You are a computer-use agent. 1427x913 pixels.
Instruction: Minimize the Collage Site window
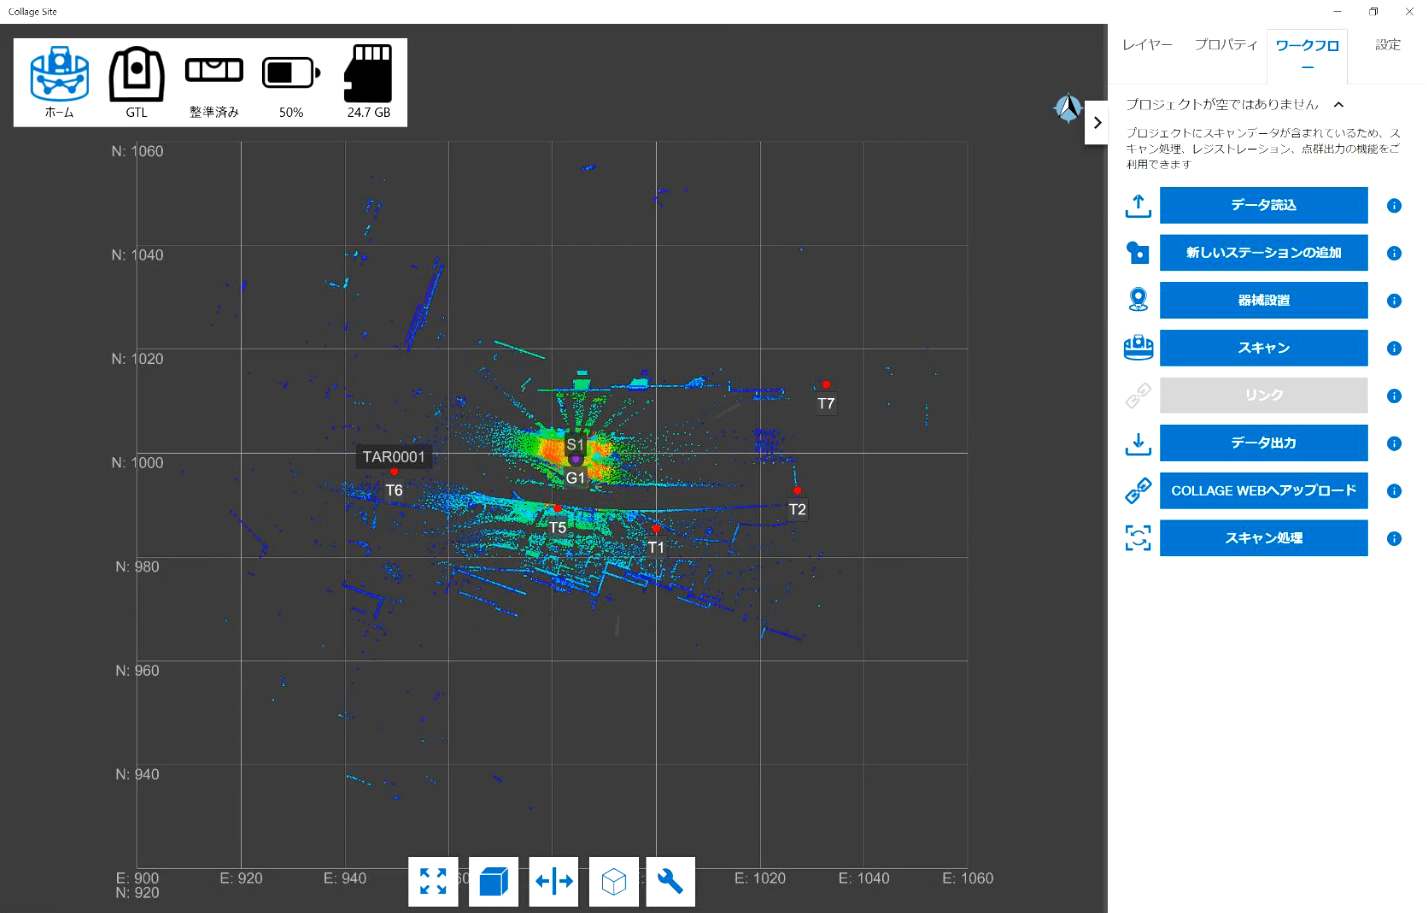point(1337,11)
